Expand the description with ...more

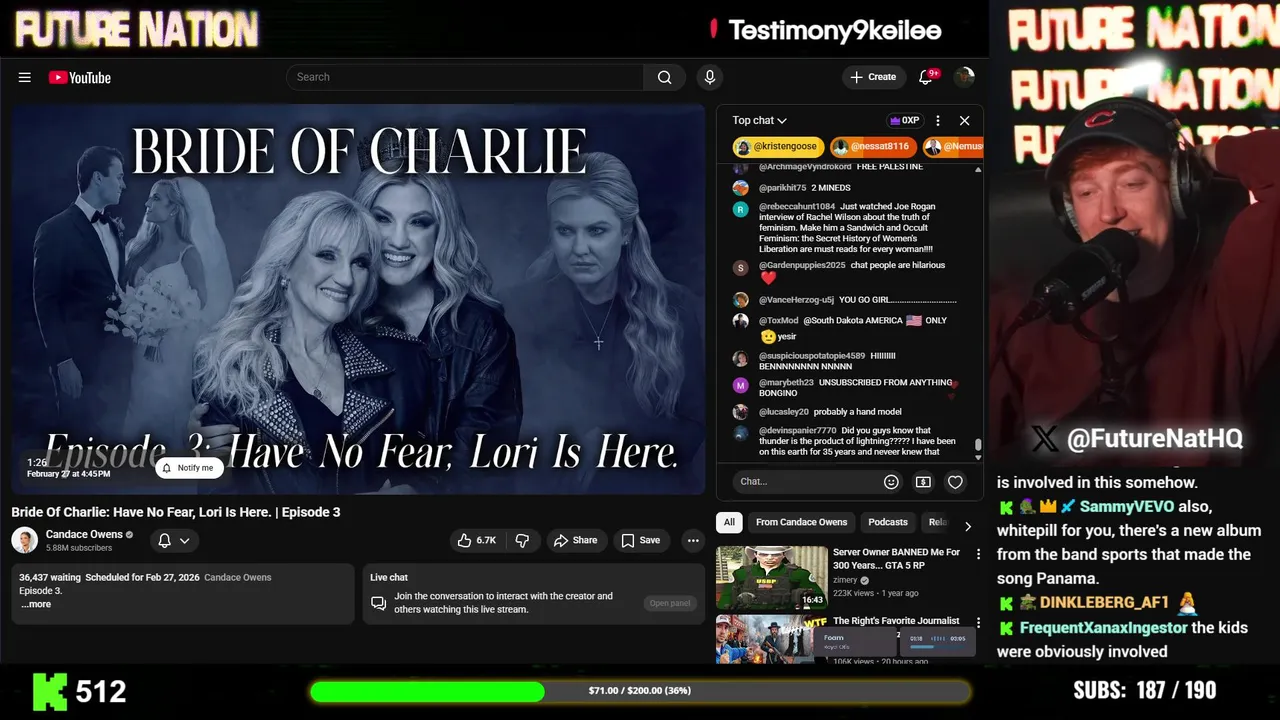(35, 604)
